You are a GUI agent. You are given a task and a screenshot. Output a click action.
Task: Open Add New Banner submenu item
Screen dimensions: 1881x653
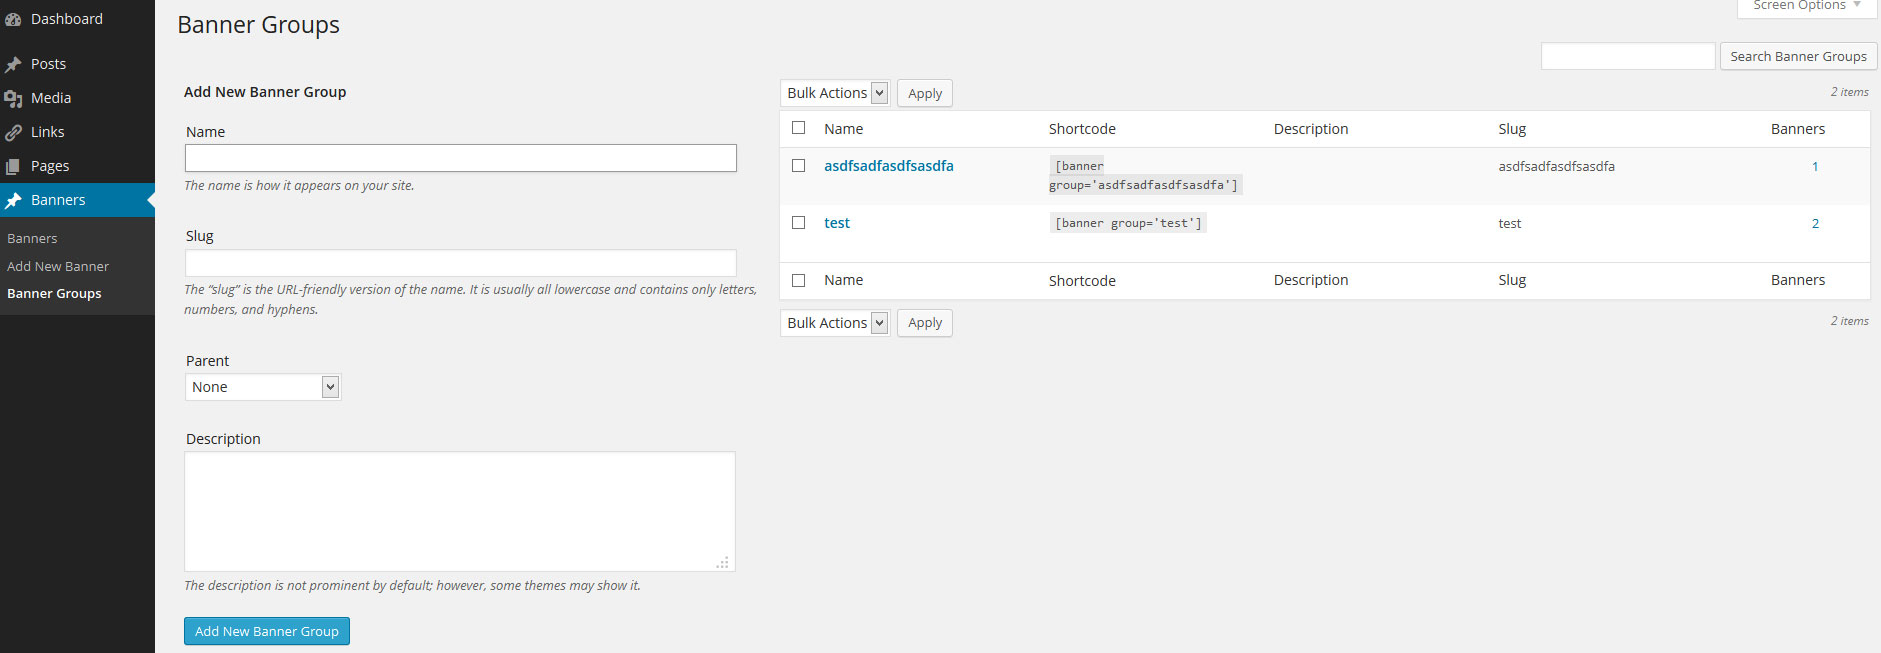[58, 266]
